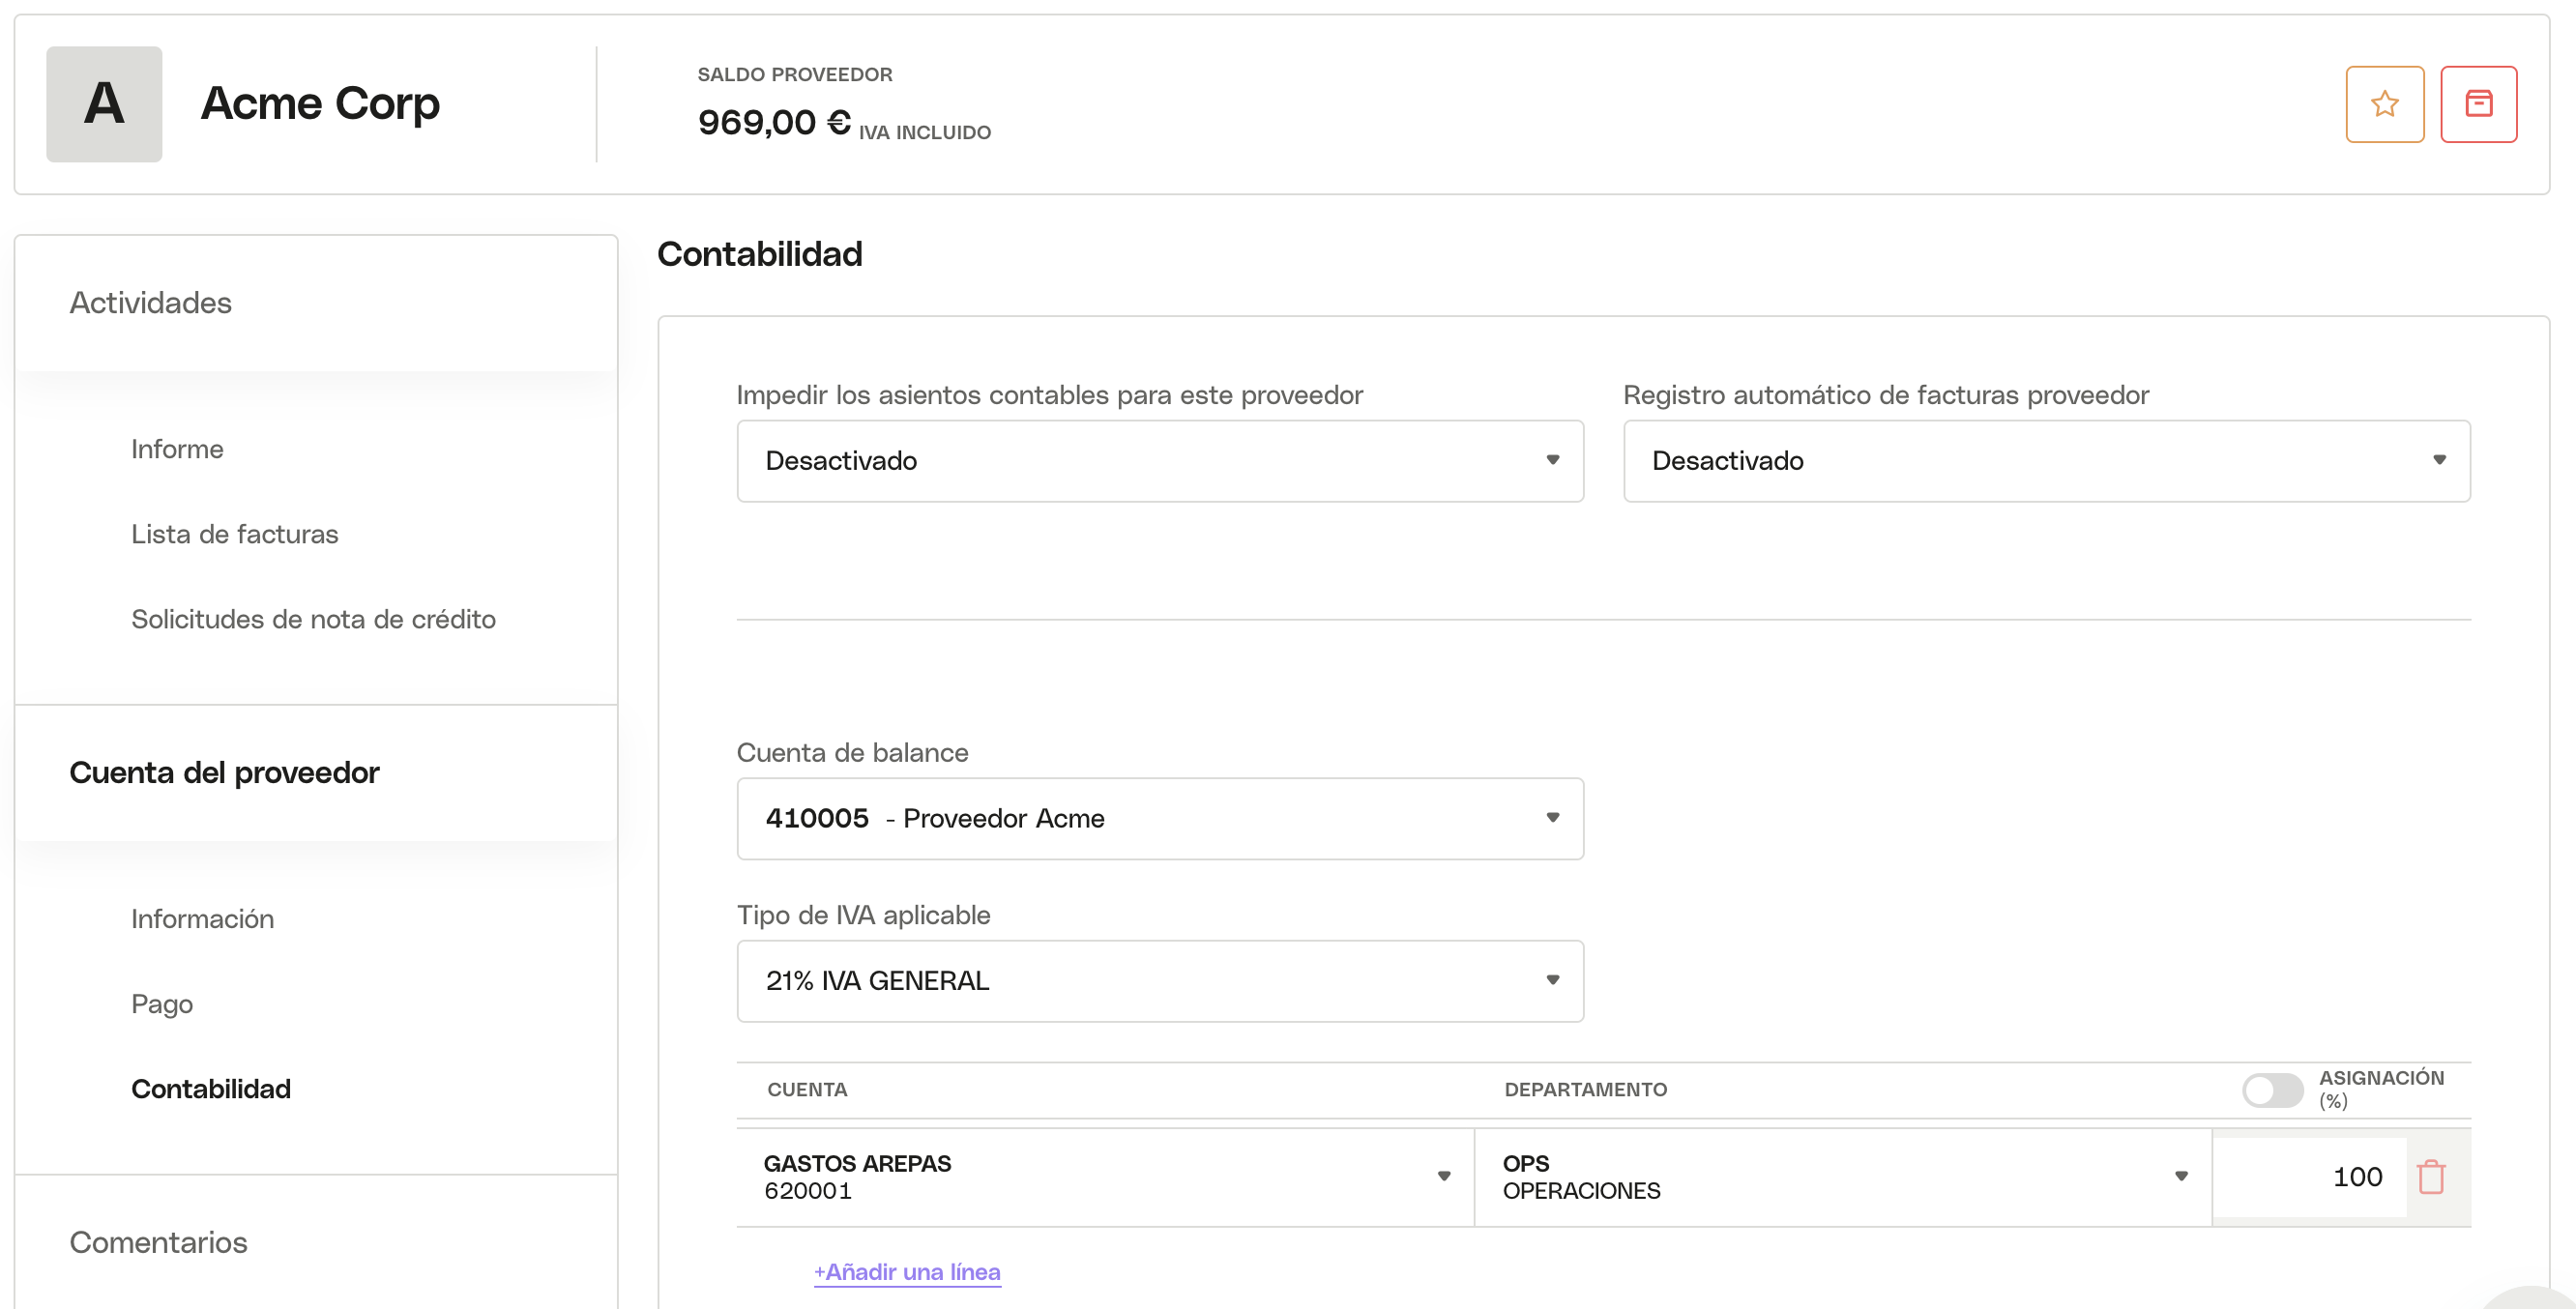Click the DEPARTAMENTO column header

1585,1089
